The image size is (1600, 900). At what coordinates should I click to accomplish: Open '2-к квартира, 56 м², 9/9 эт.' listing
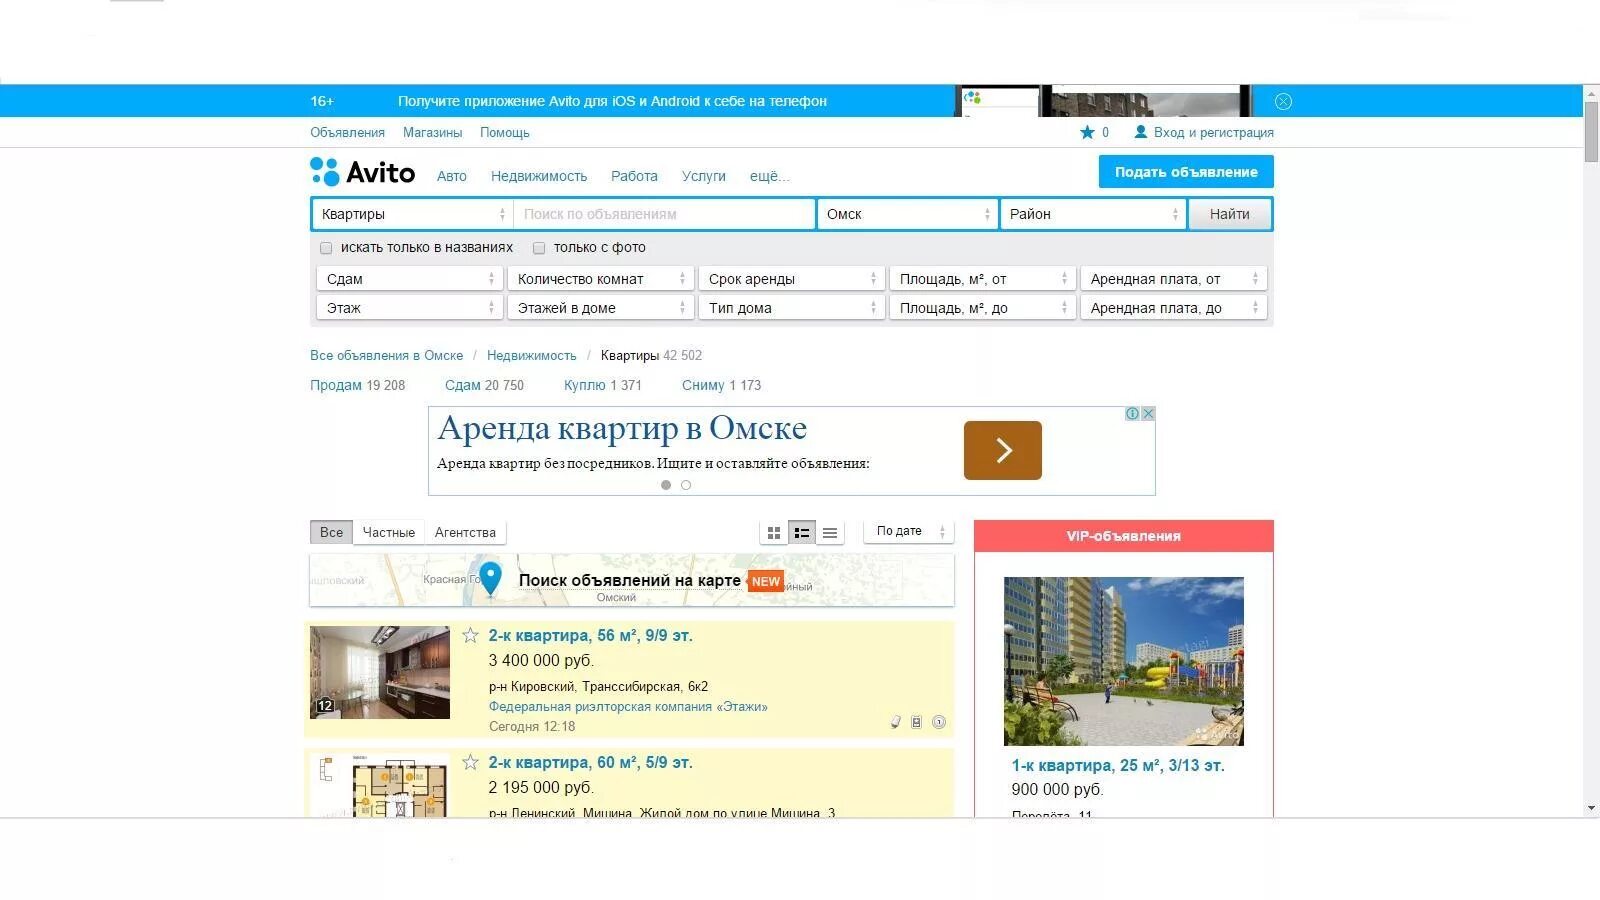pyautogui.click(x=590, y=635)
